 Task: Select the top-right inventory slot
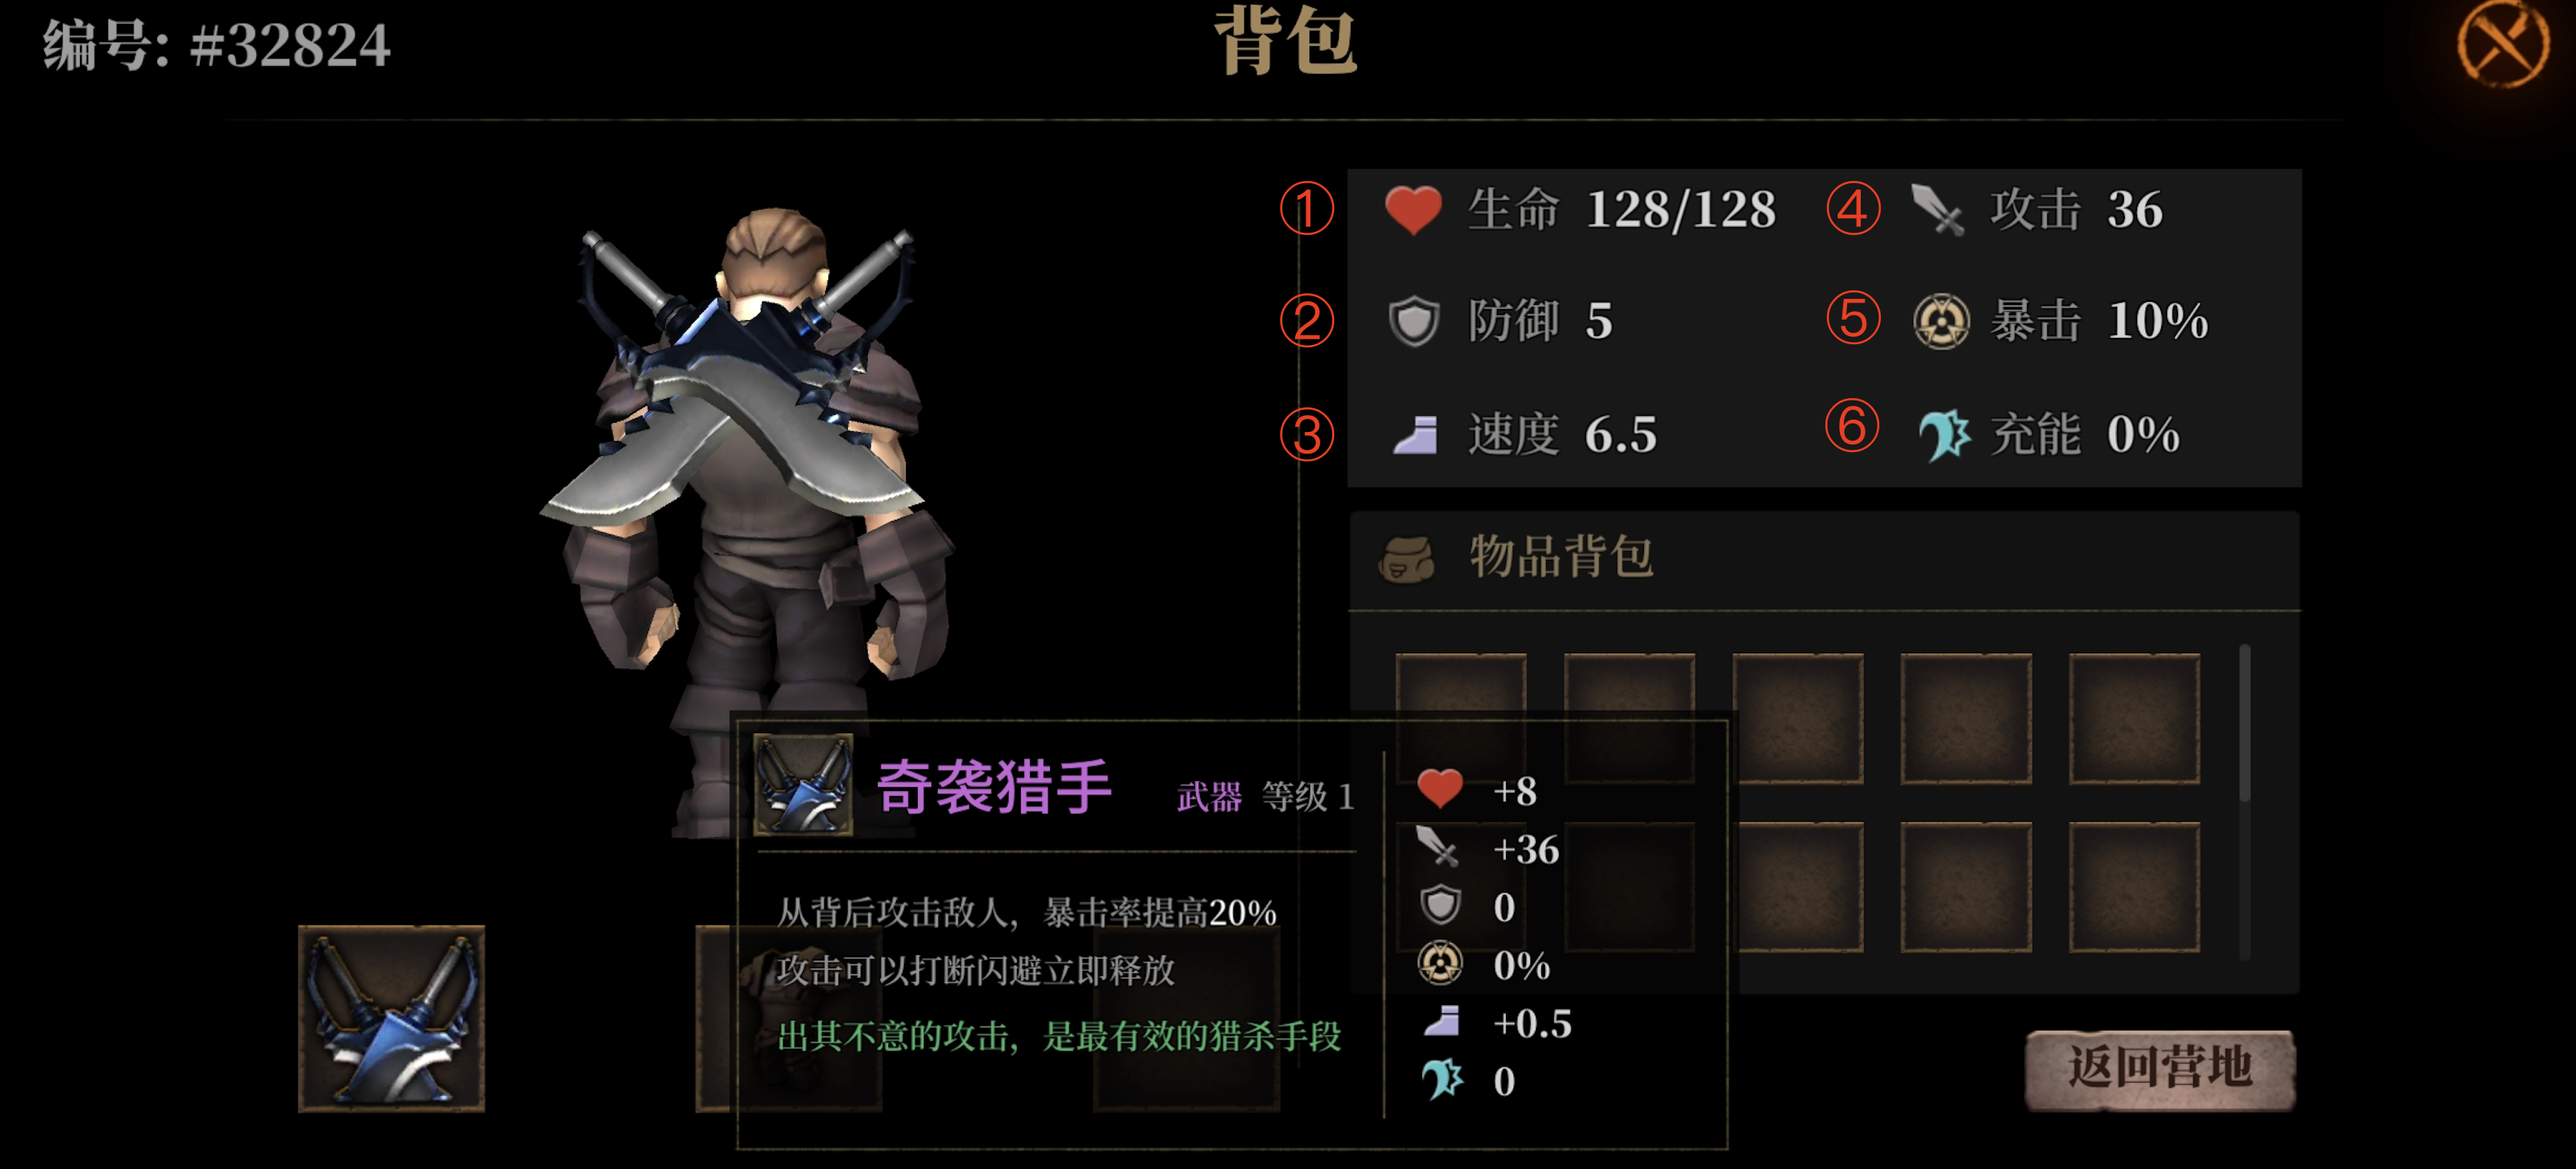(2134, 718)
